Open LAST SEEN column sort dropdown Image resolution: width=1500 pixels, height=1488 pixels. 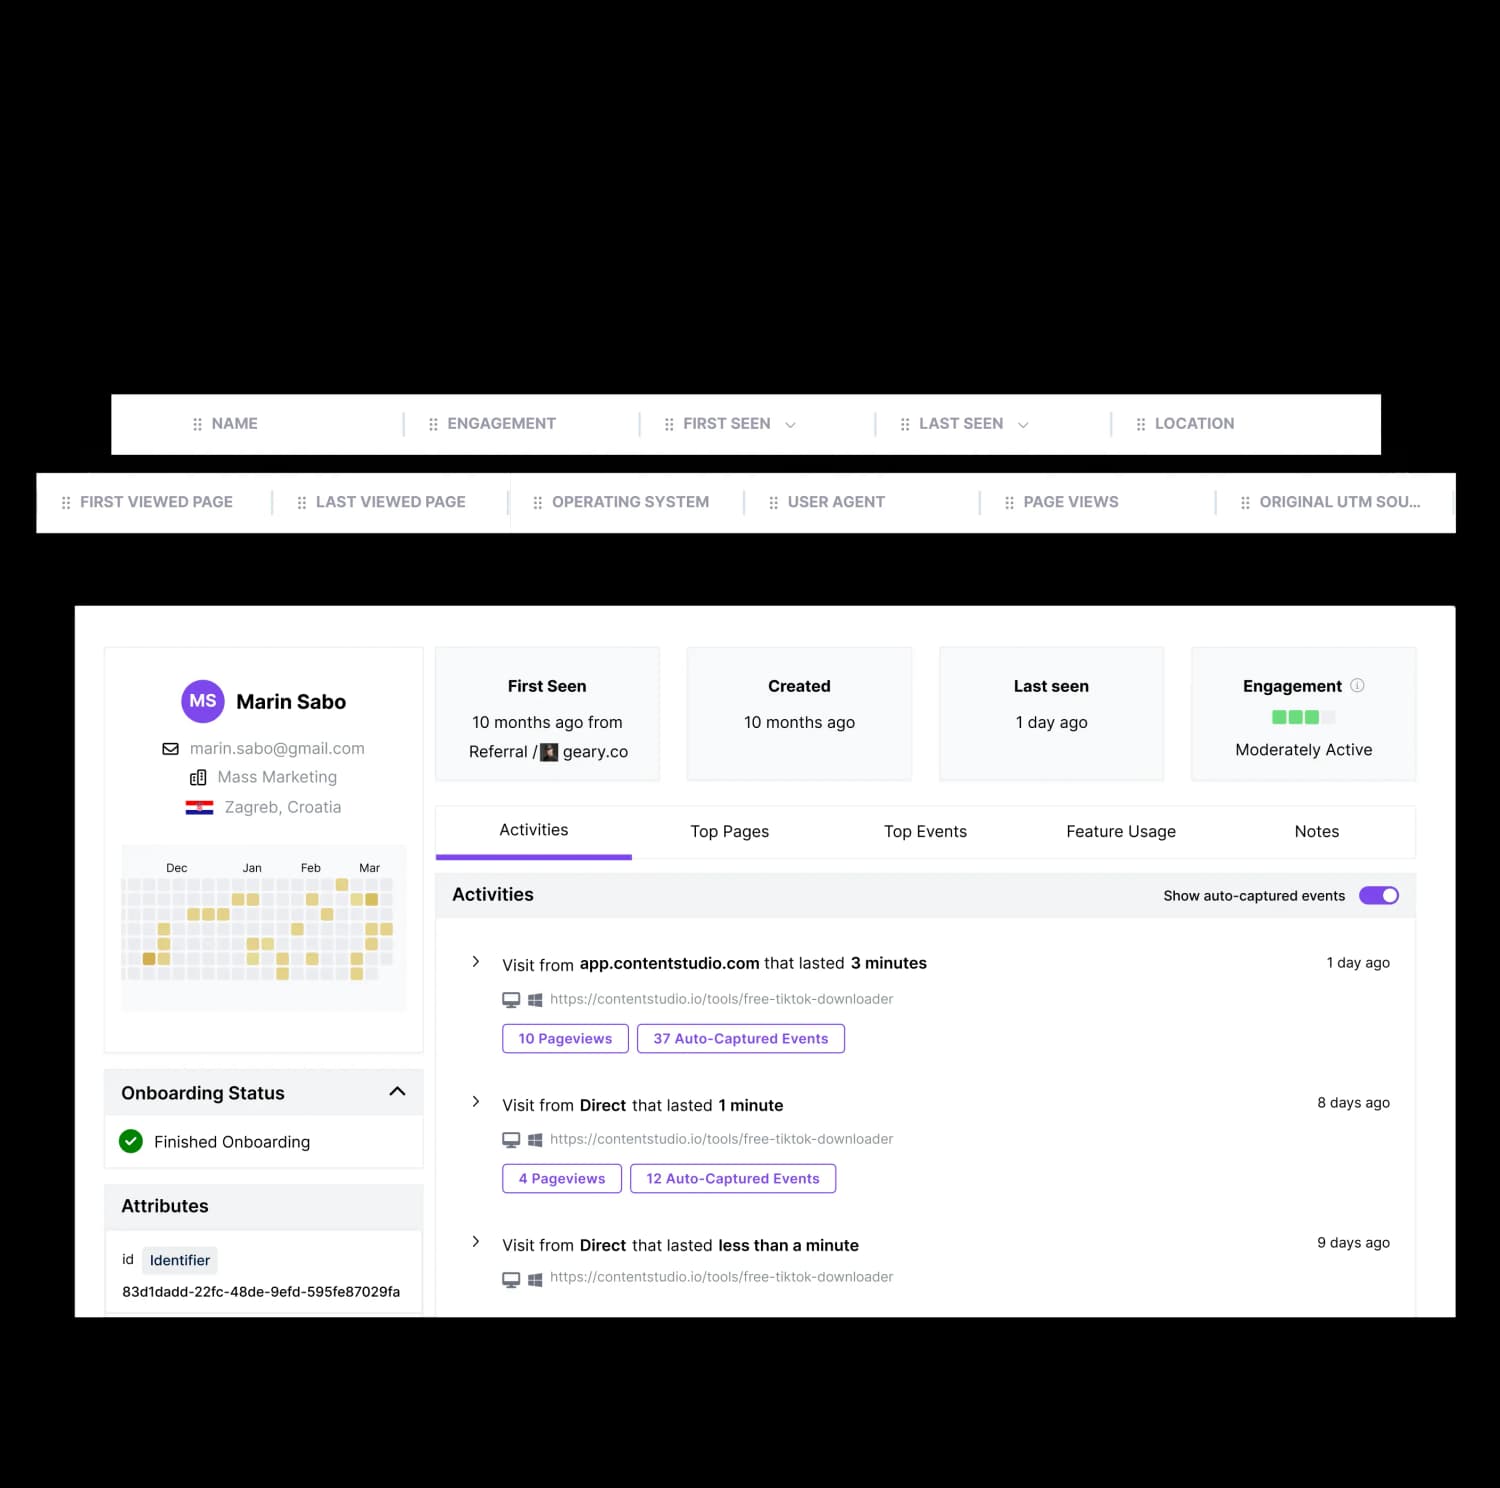pos(1023,425)
